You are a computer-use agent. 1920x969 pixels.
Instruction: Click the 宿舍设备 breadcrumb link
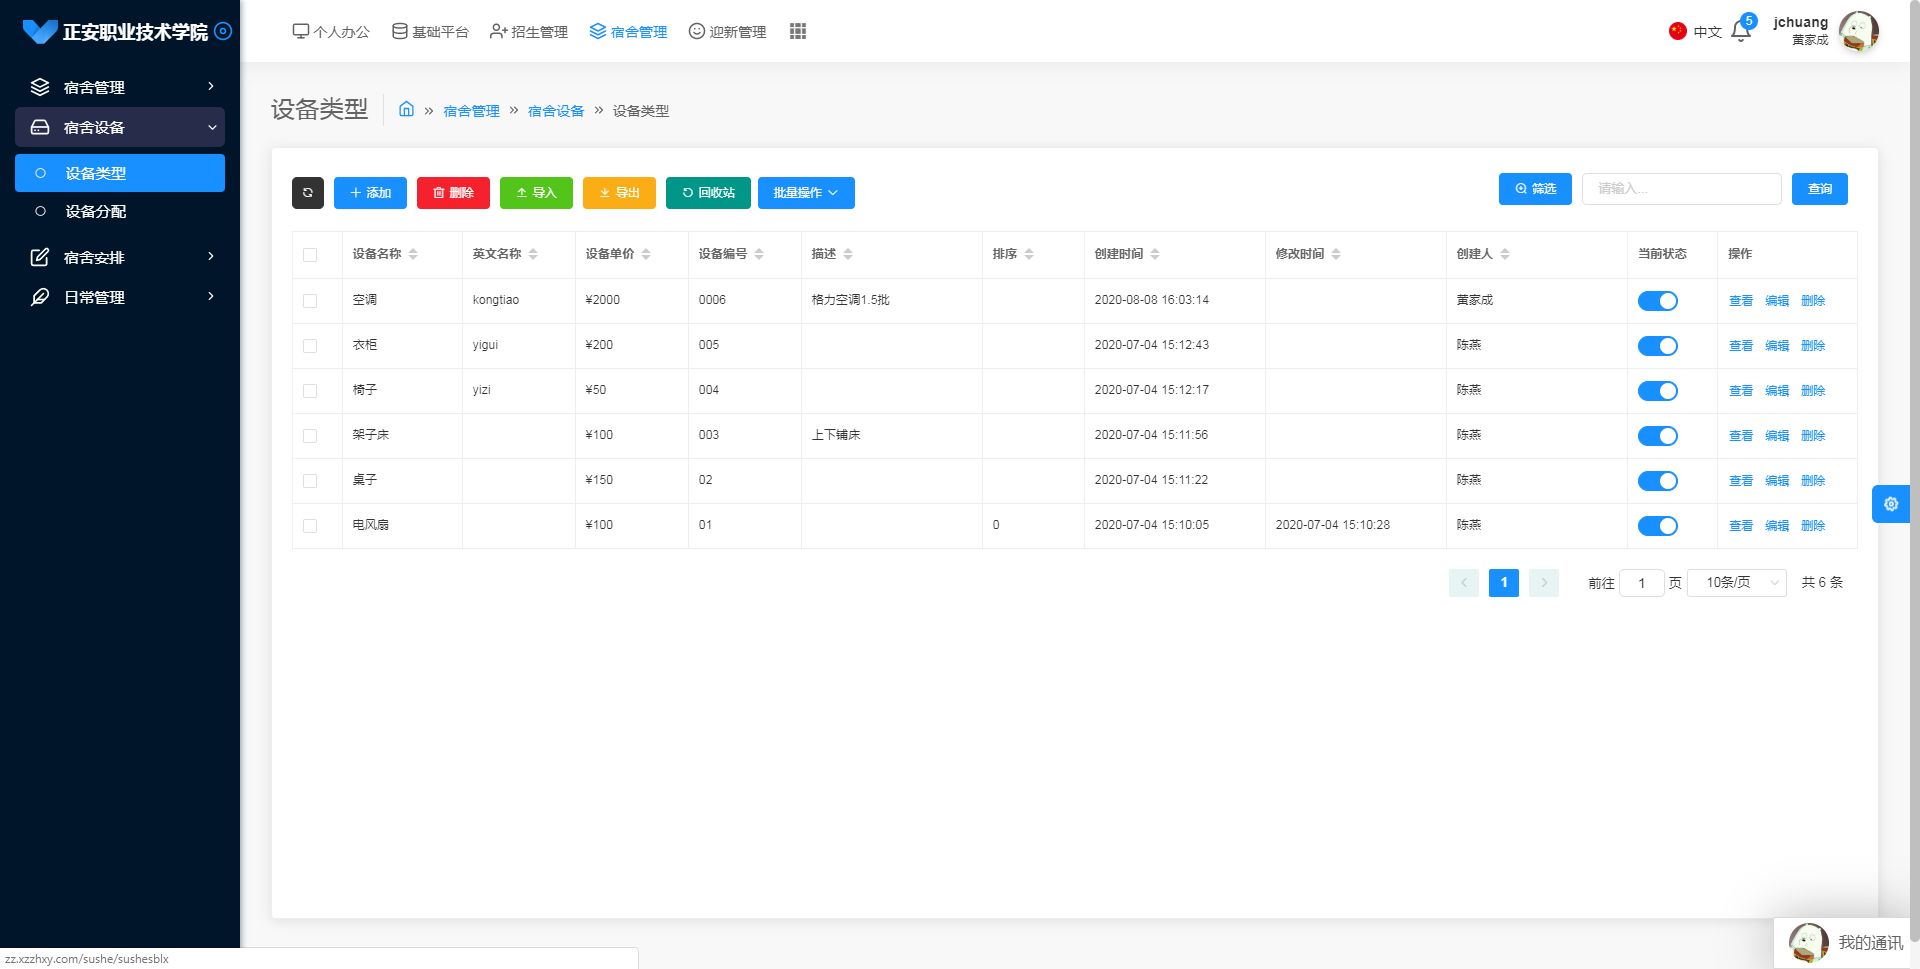click(556, 111)
